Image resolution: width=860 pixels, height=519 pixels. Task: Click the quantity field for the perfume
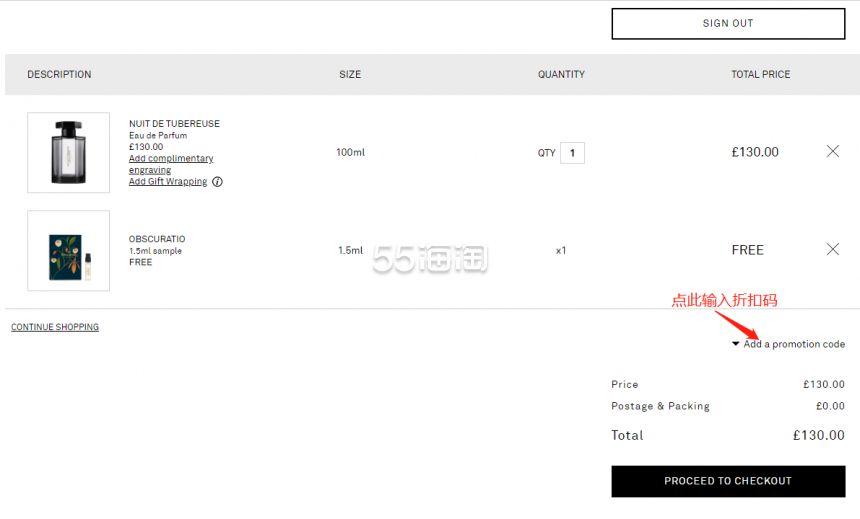coord(572,153)
